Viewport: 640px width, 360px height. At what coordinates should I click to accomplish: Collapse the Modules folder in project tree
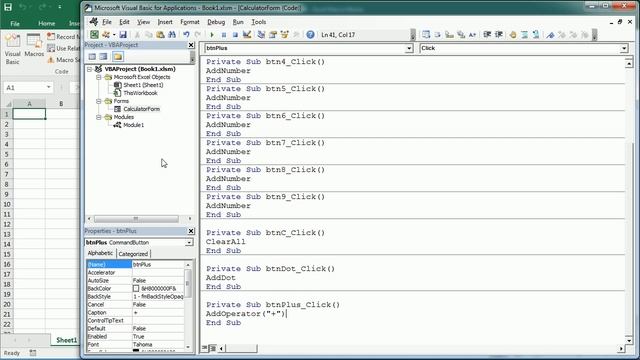(x=98, y=117)
